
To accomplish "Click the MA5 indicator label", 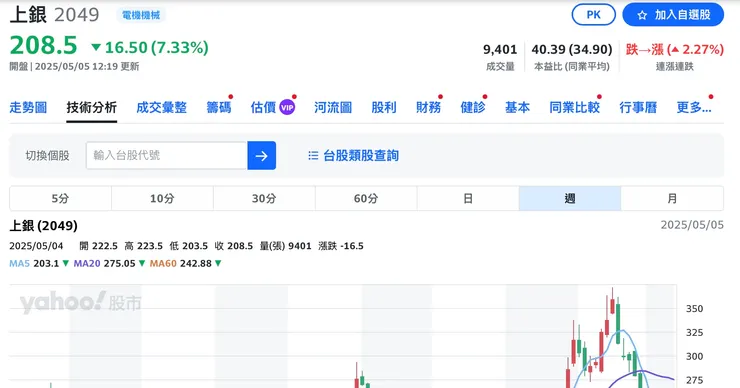I will (x=19, y=263).
